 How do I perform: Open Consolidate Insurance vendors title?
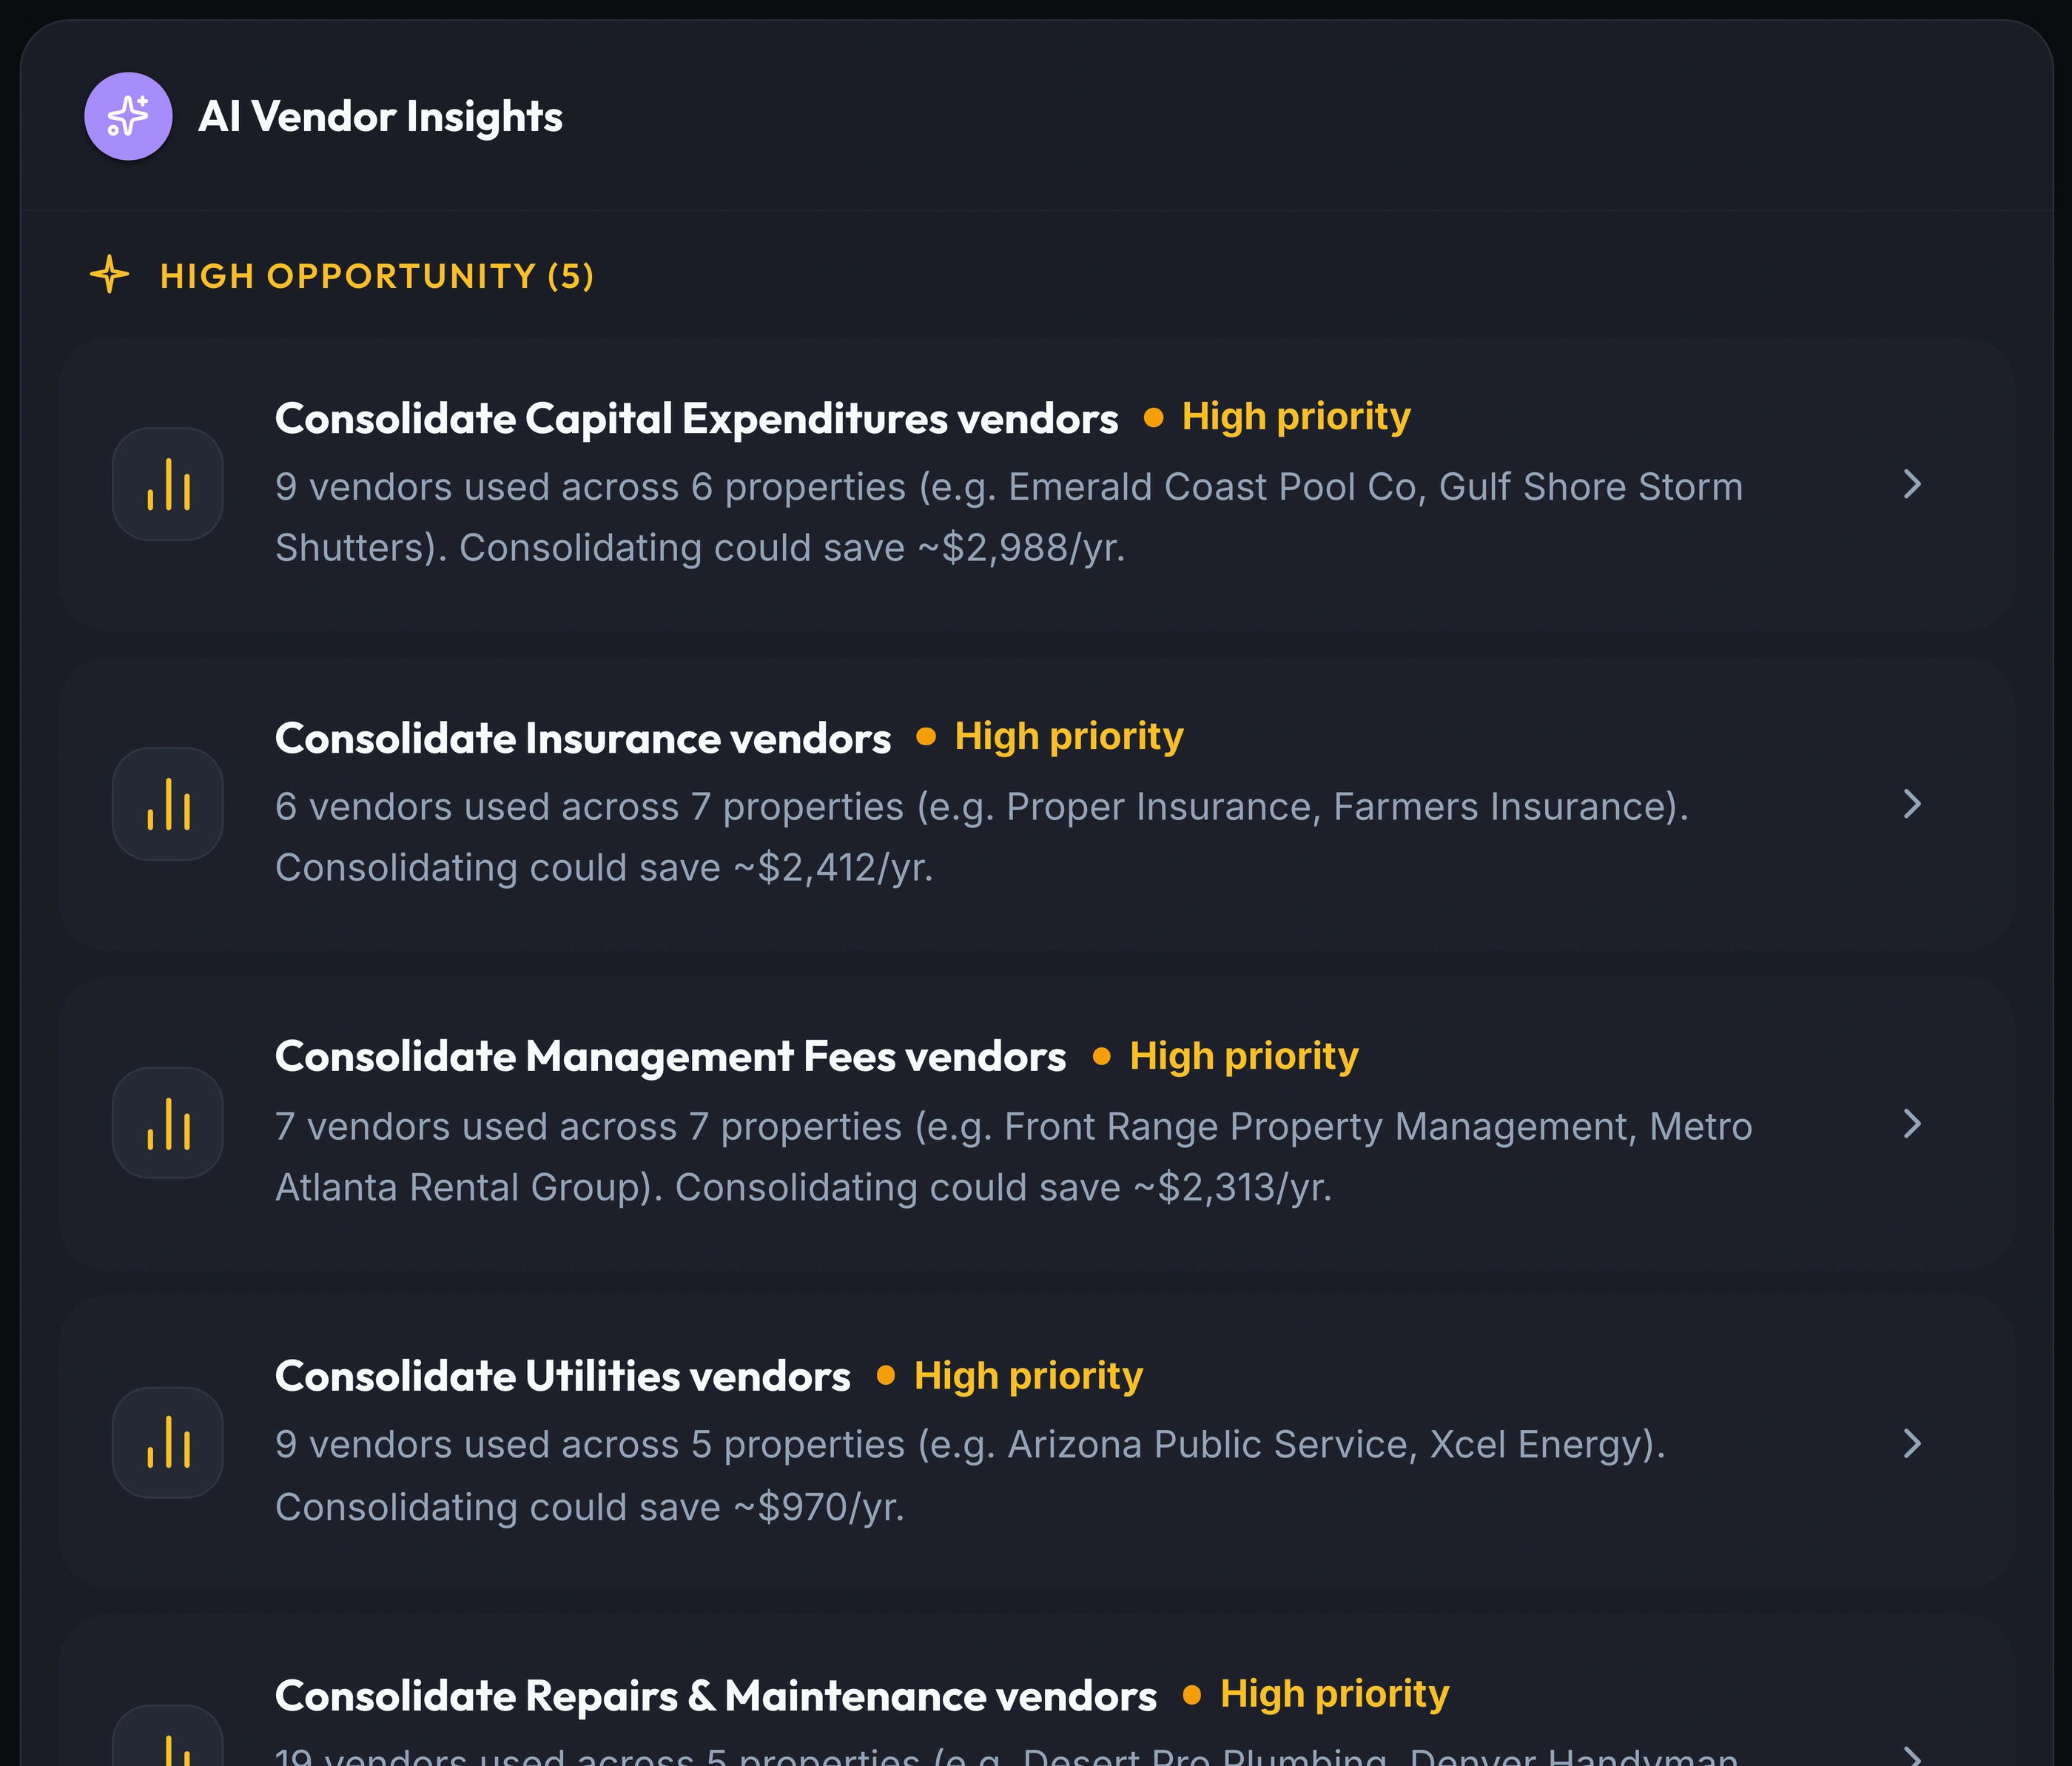583,739
